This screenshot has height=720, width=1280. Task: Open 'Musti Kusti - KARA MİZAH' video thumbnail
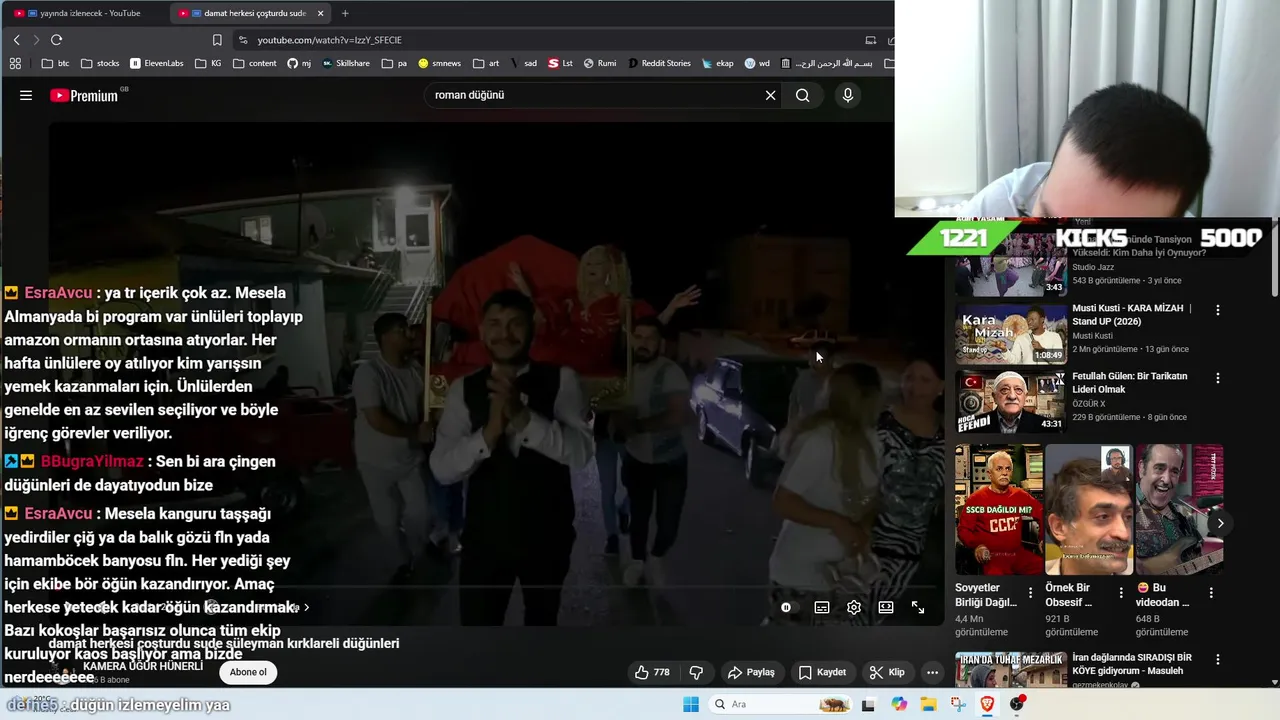(1011, 333)
